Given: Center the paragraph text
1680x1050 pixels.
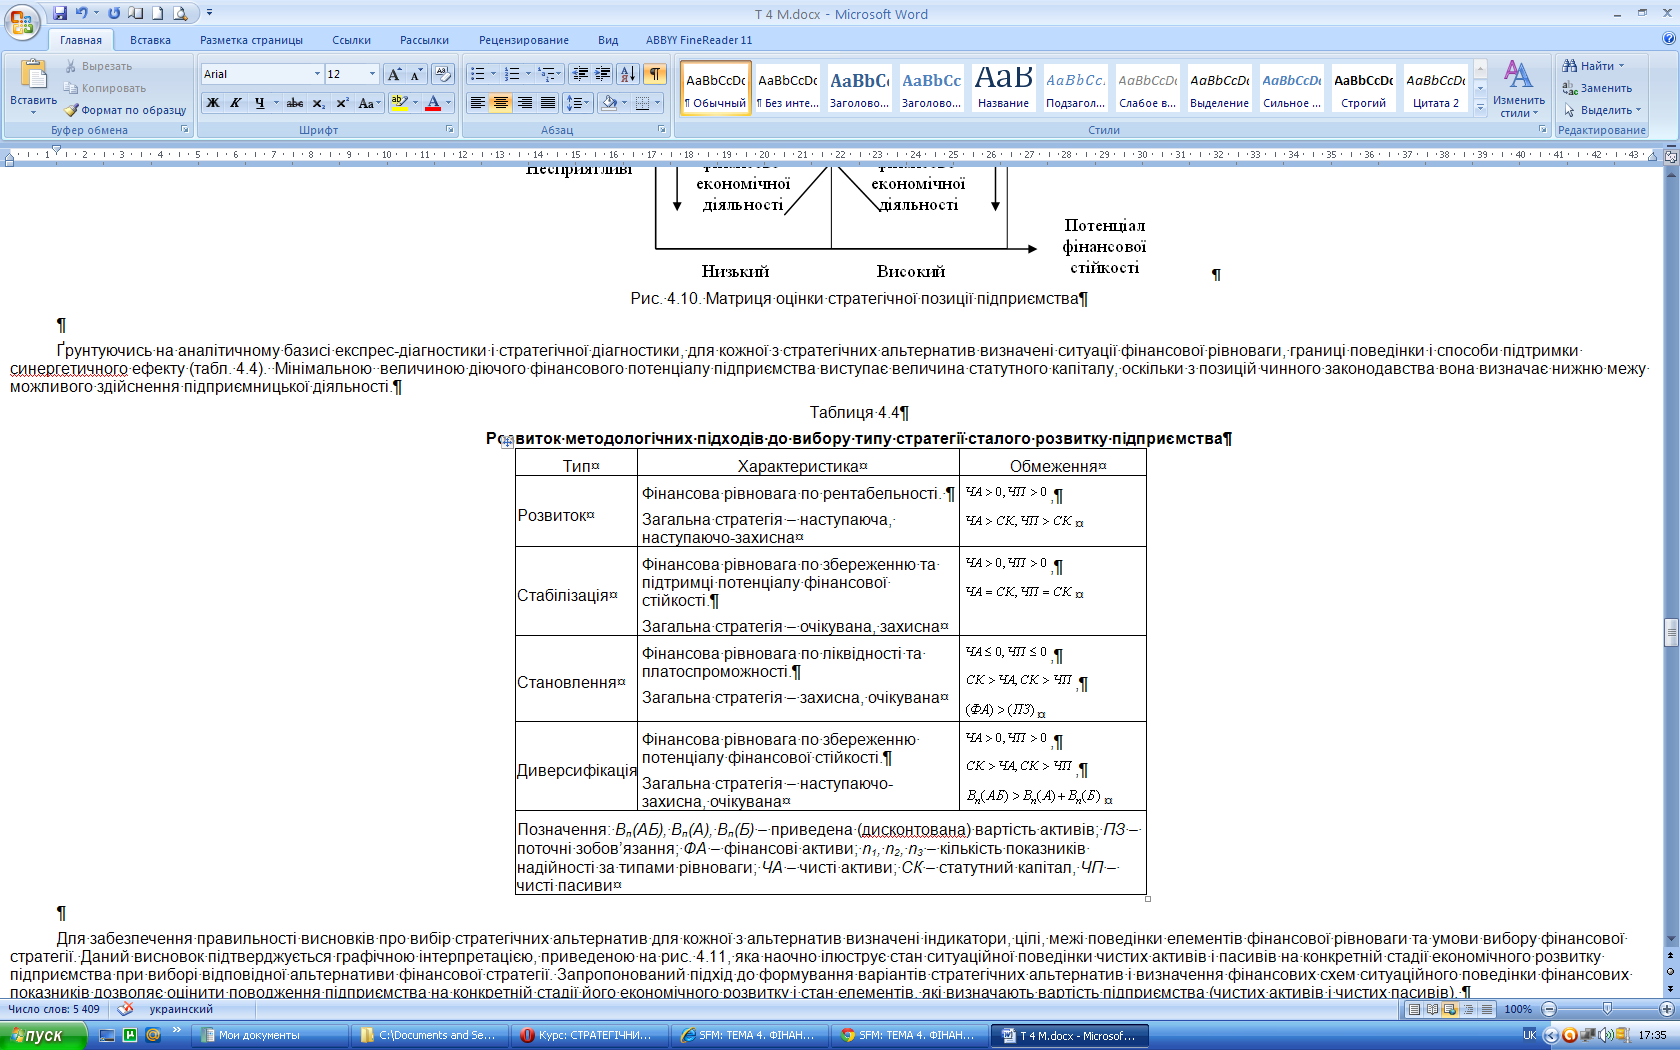Looking at the screenshot, I should click(x=501, y=103).
